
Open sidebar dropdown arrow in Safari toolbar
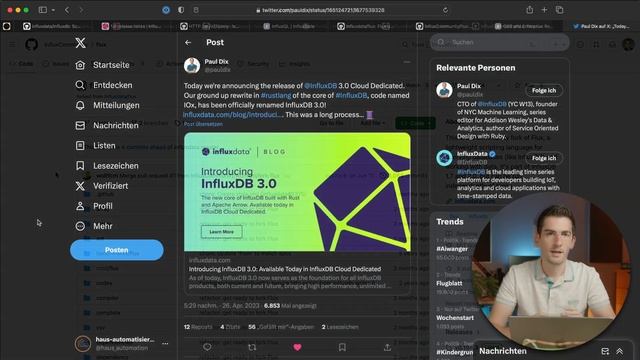click(x=53, y=10)
